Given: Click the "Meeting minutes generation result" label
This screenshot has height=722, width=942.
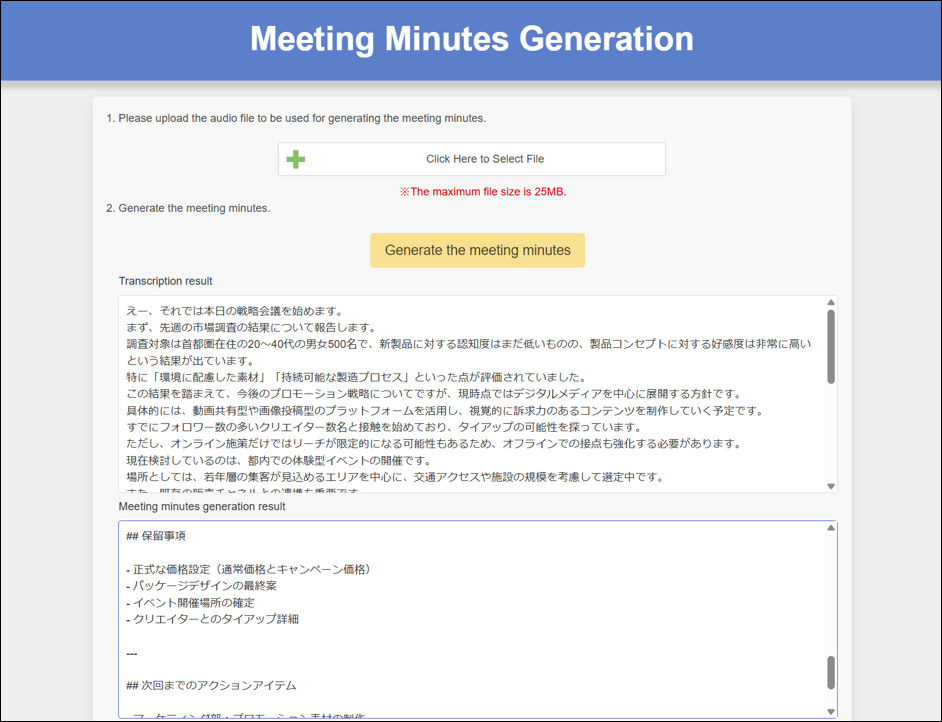Looking at the screenshot, I should [201, 506].
